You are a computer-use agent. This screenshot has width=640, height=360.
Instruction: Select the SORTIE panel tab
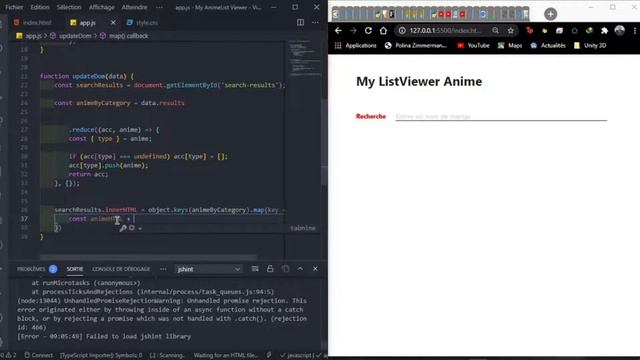pyautogui.click(x=75, y=269)
